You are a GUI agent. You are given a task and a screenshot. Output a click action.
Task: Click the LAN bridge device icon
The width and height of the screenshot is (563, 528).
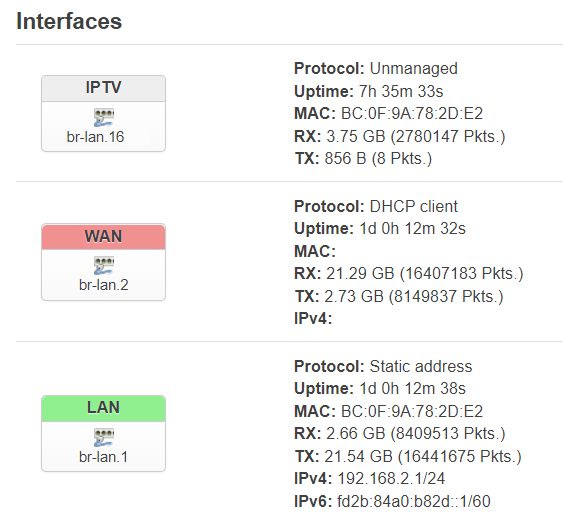click(104, 438)
